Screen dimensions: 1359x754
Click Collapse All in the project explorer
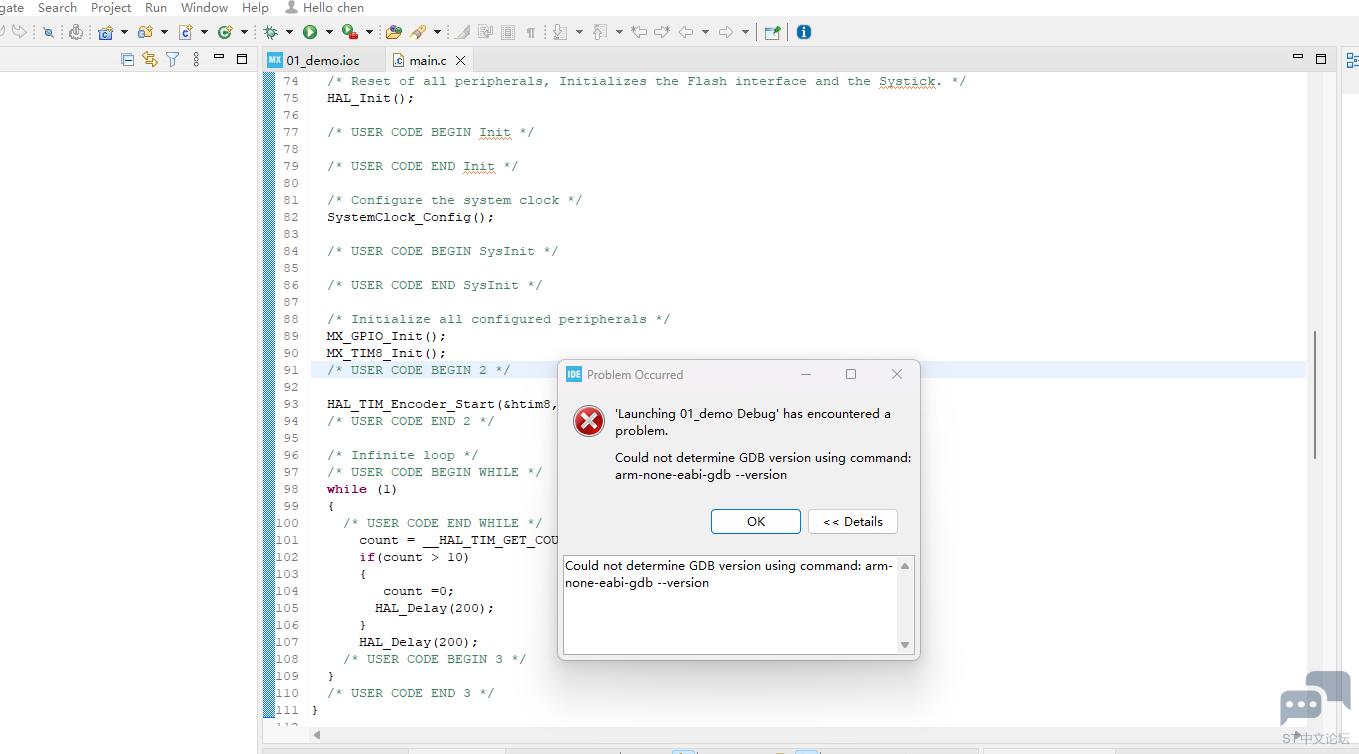(x=127, y=59)
